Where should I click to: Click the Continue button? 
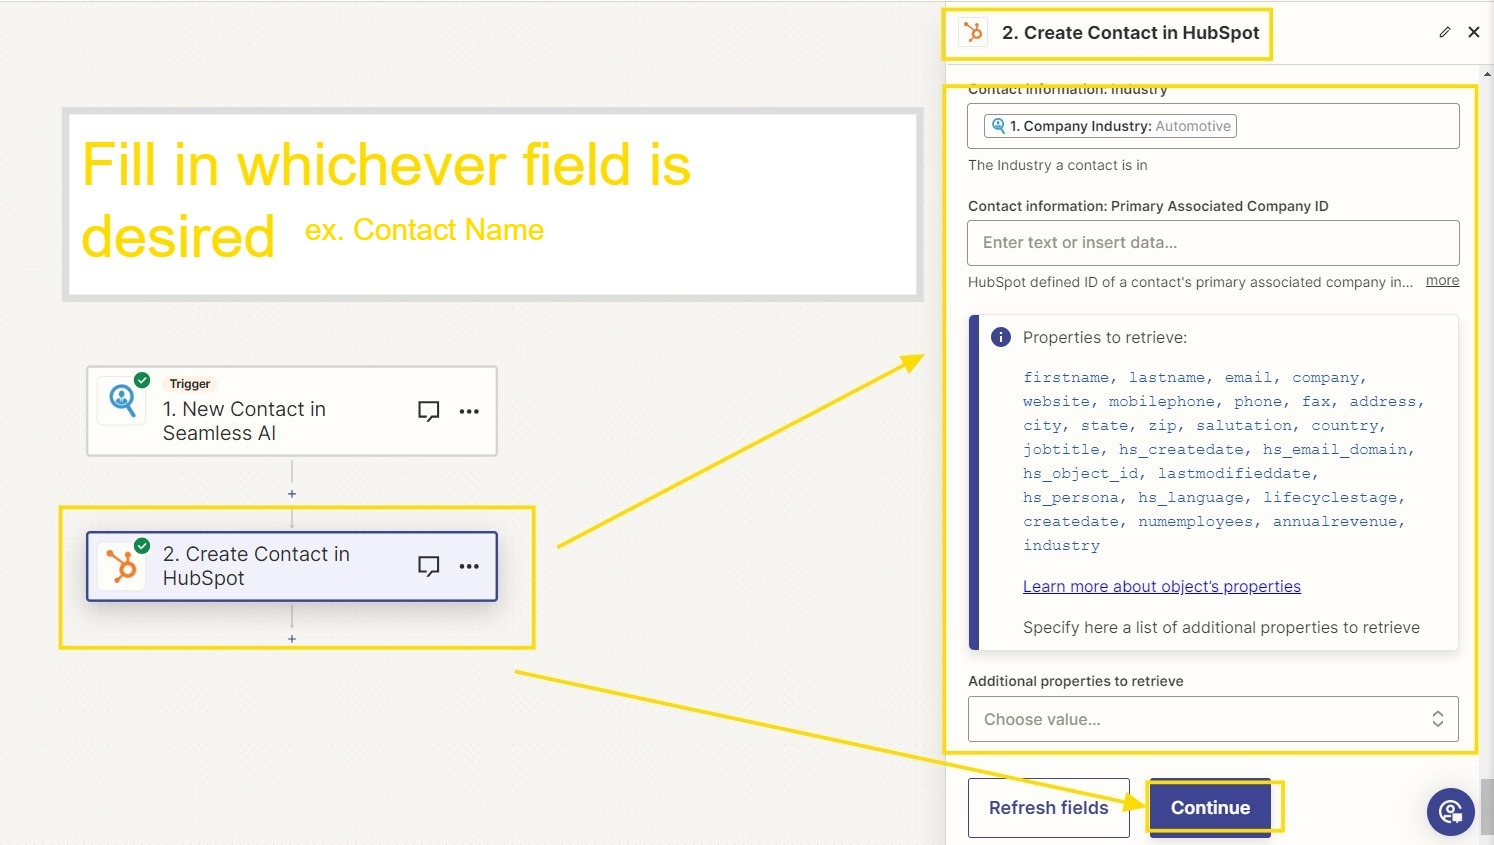[x=1210, y=808]
